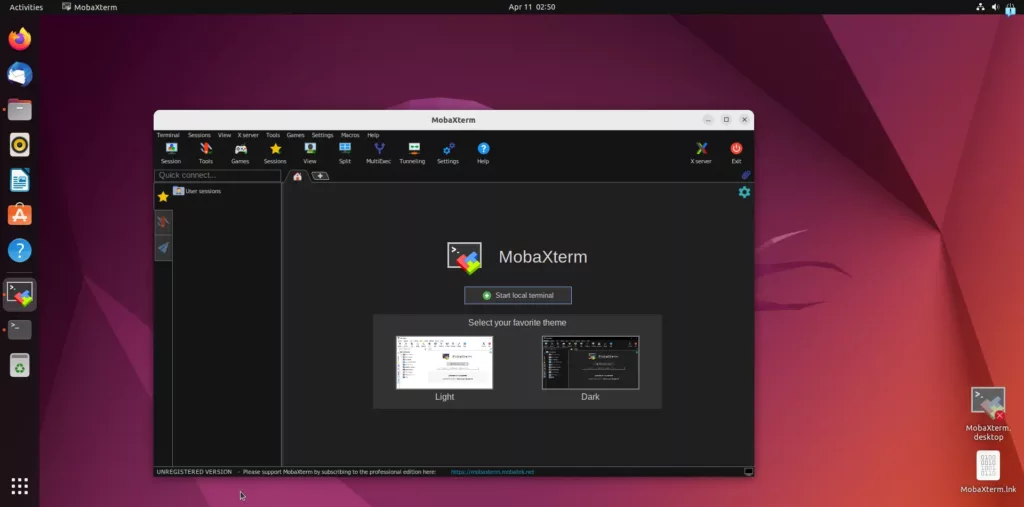Open the Trash in the dock
1024x507 pixels.
click(x=20, y=365)
